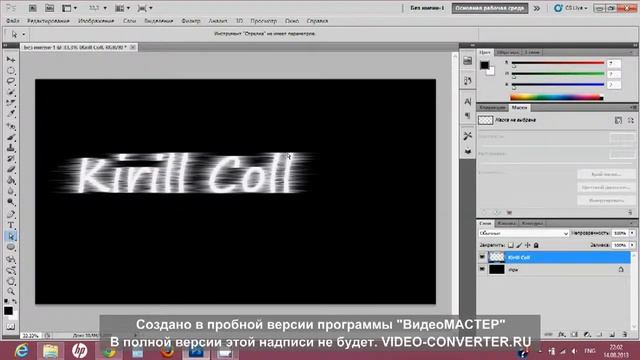Open the layer opacity slider arrow

[632, 233]
